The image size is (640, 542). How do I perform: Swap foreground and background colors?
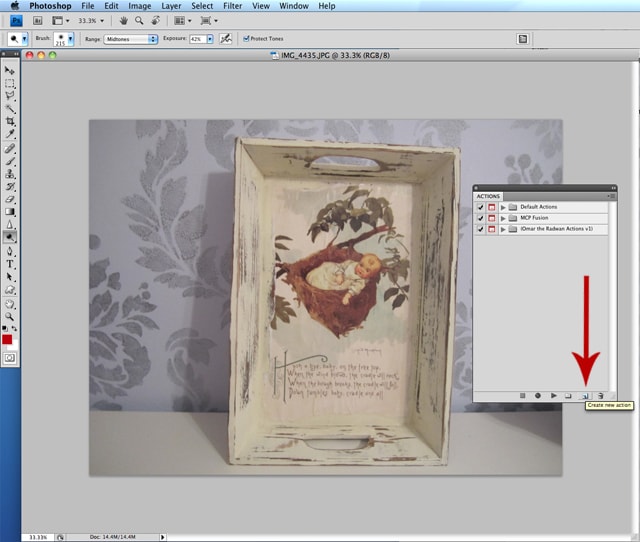pos(14,328)
